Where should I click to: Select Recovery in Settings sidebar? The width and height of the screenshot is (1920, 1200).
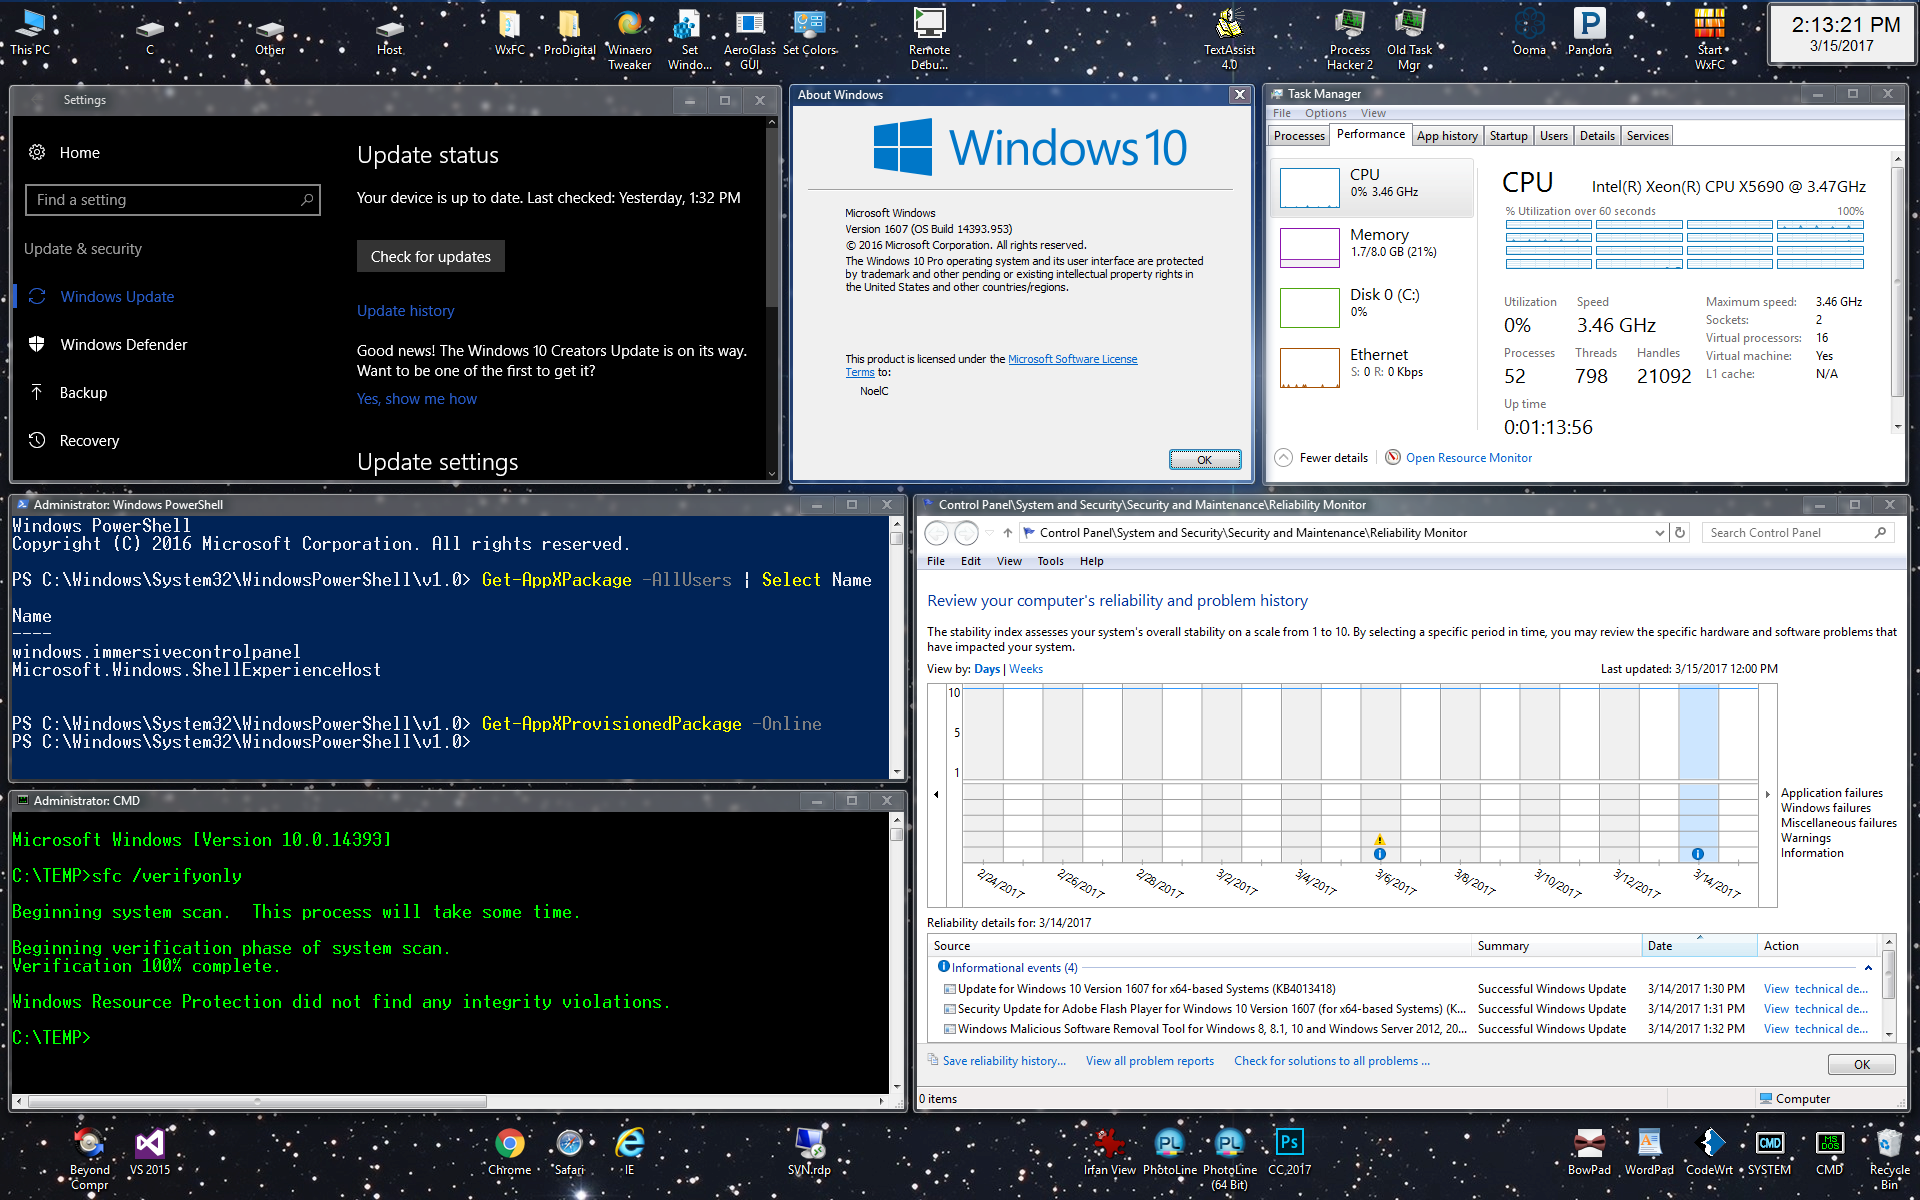(89, 440)
